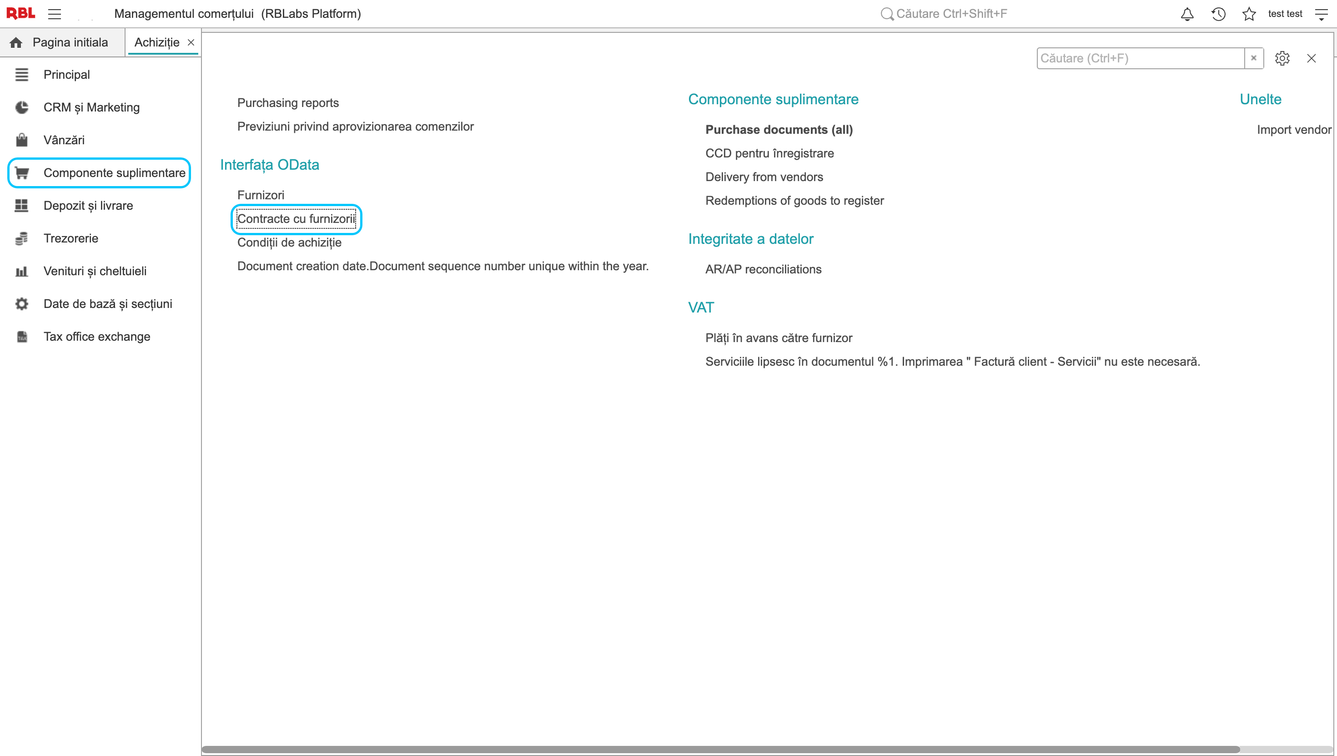Open Document creation date sequence number link
1337x756 pixels.
pos(443,267)
